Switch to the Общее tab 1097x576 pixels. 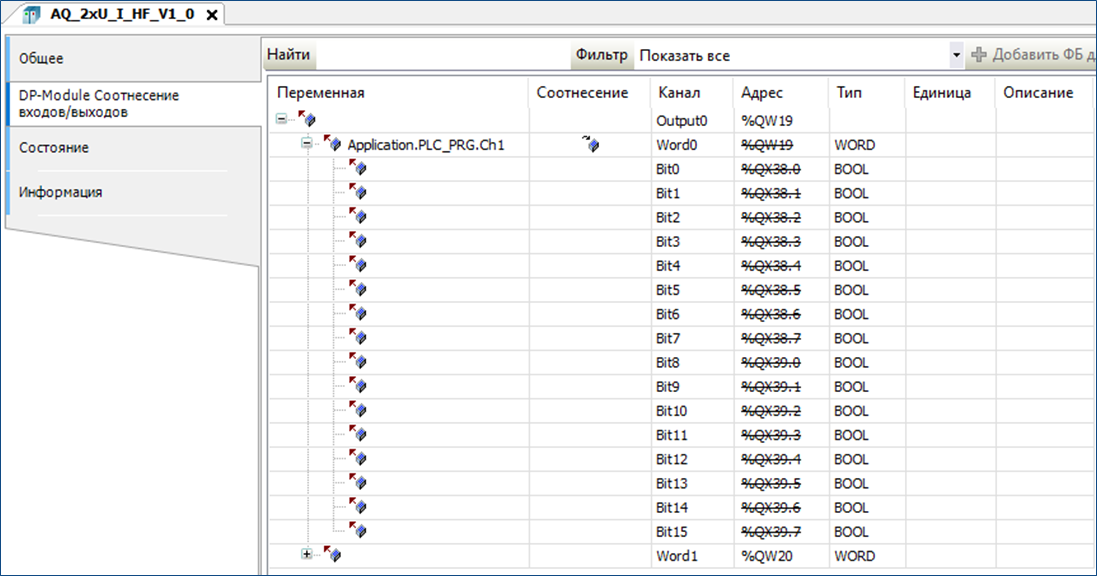pyautogui.click(x=42, y=59)
